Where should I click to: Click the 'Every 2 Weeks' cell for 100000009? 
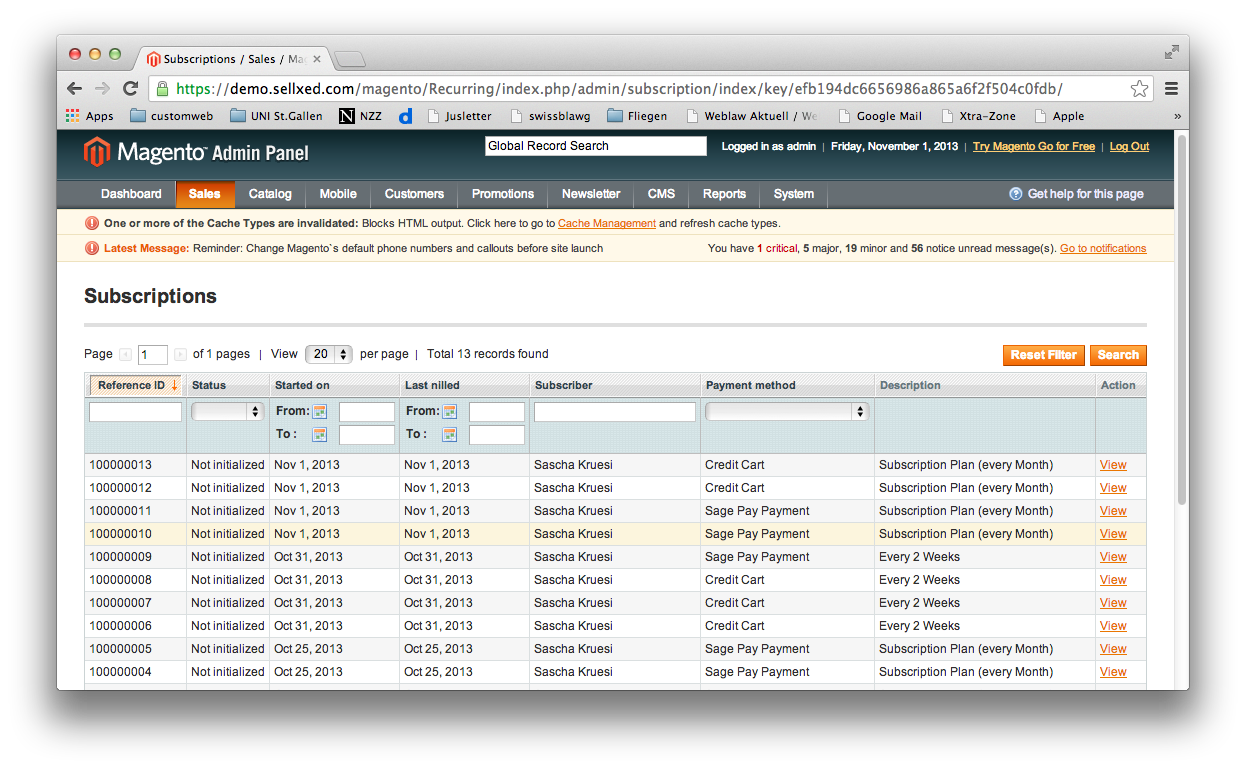919,557
